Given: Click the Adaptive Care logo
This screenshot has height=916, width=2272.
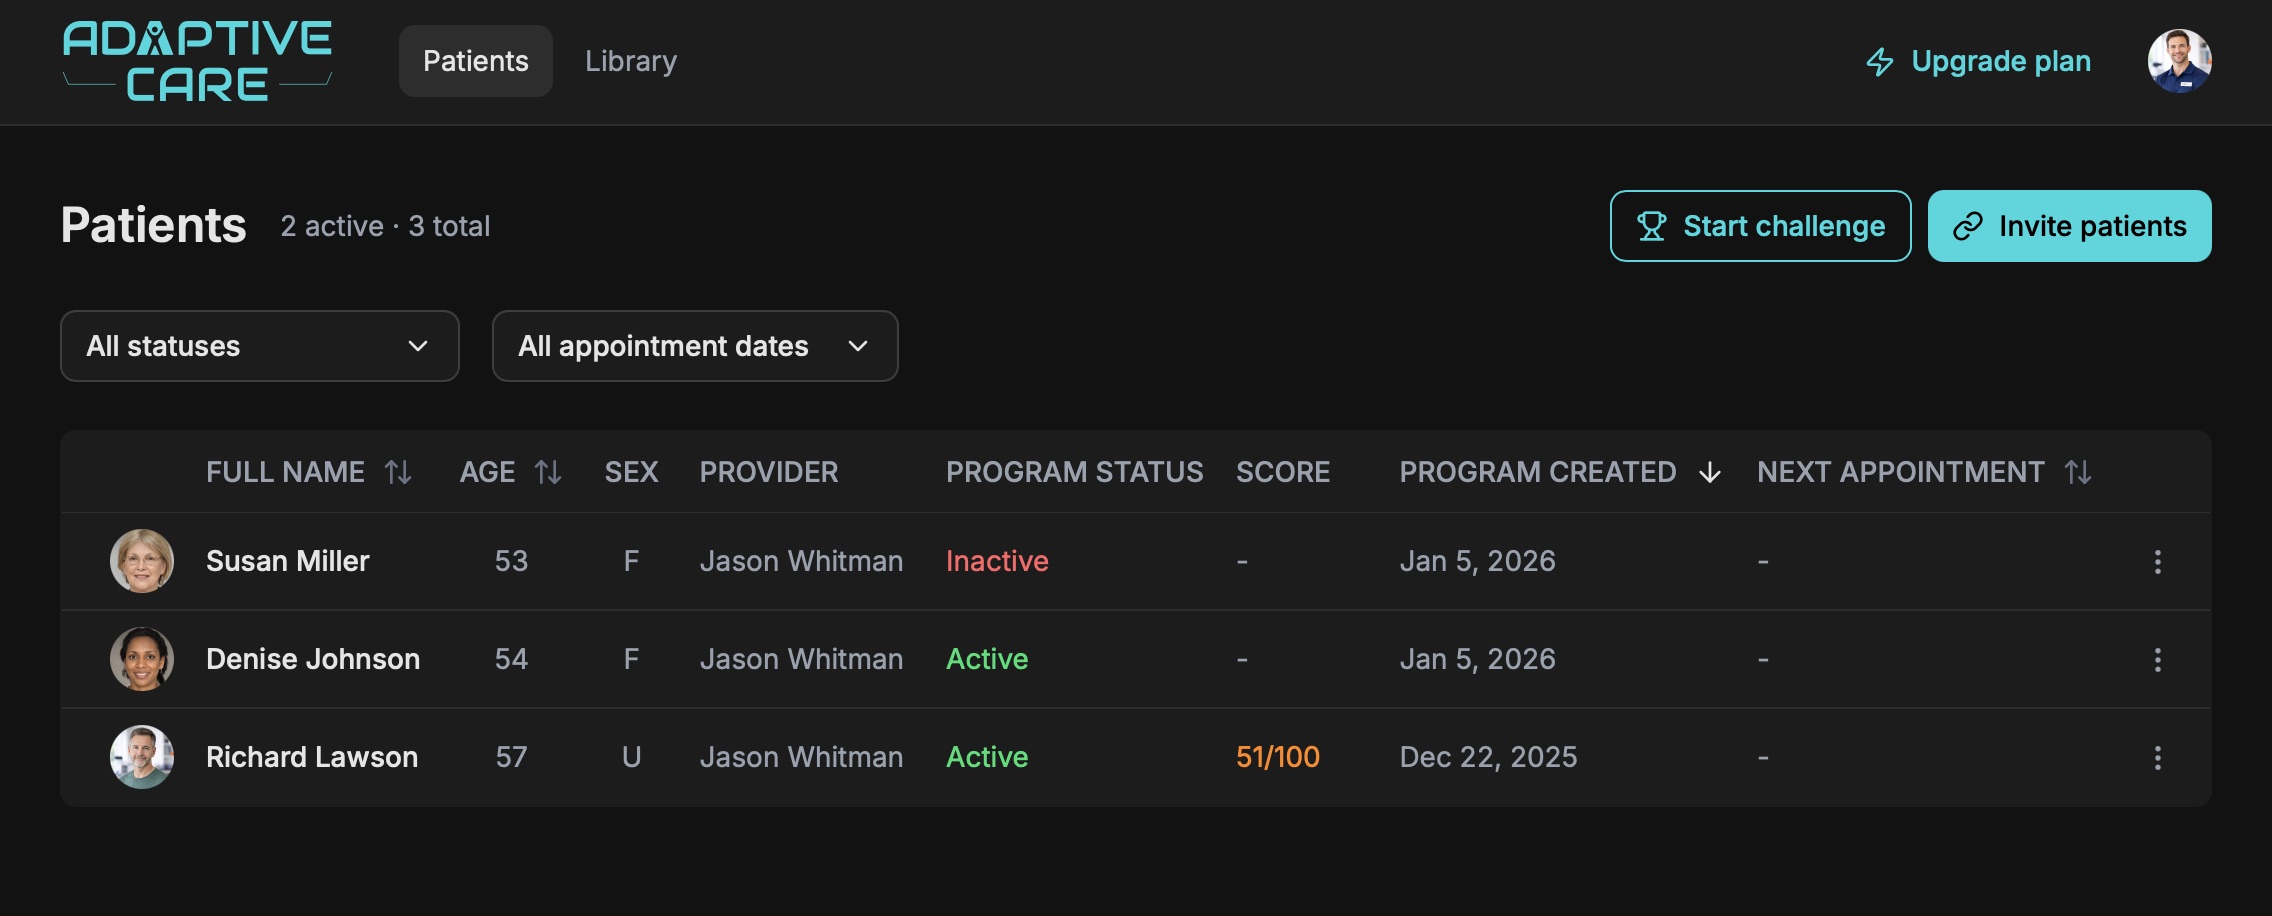Looking at the screenshot, I should 196,61.
